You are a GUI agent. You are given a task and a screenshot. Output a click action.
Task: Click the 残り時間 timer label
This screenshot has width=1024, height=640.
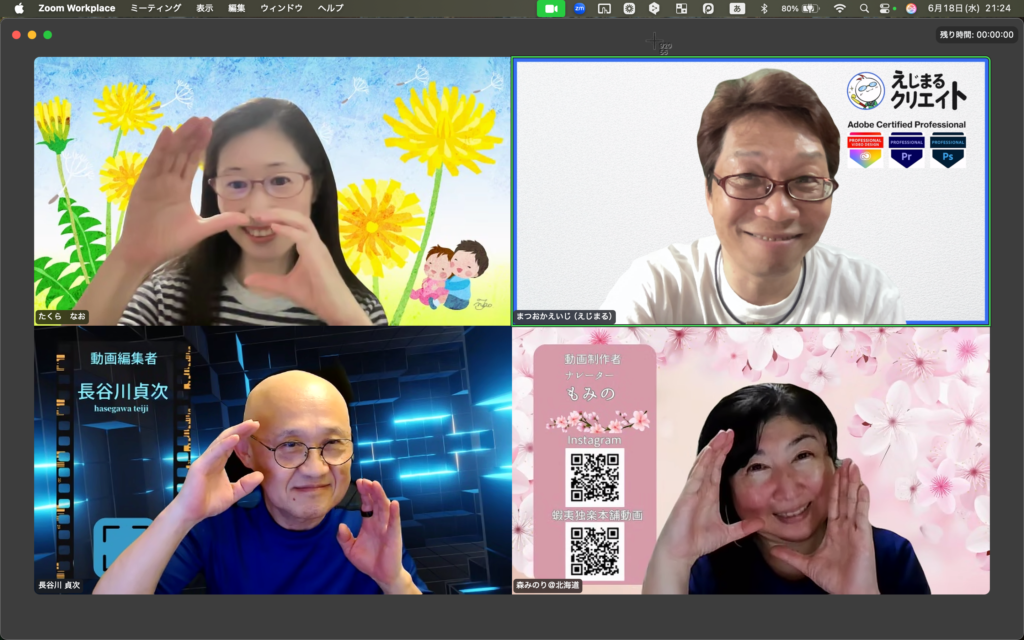[976, 34]
